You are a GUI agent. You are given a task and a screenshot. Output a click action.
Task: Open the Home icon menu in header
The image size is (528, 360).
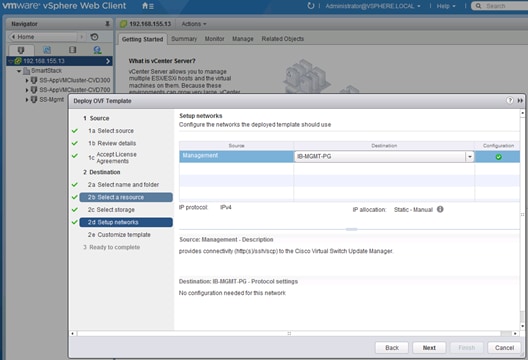coord(148,6)
